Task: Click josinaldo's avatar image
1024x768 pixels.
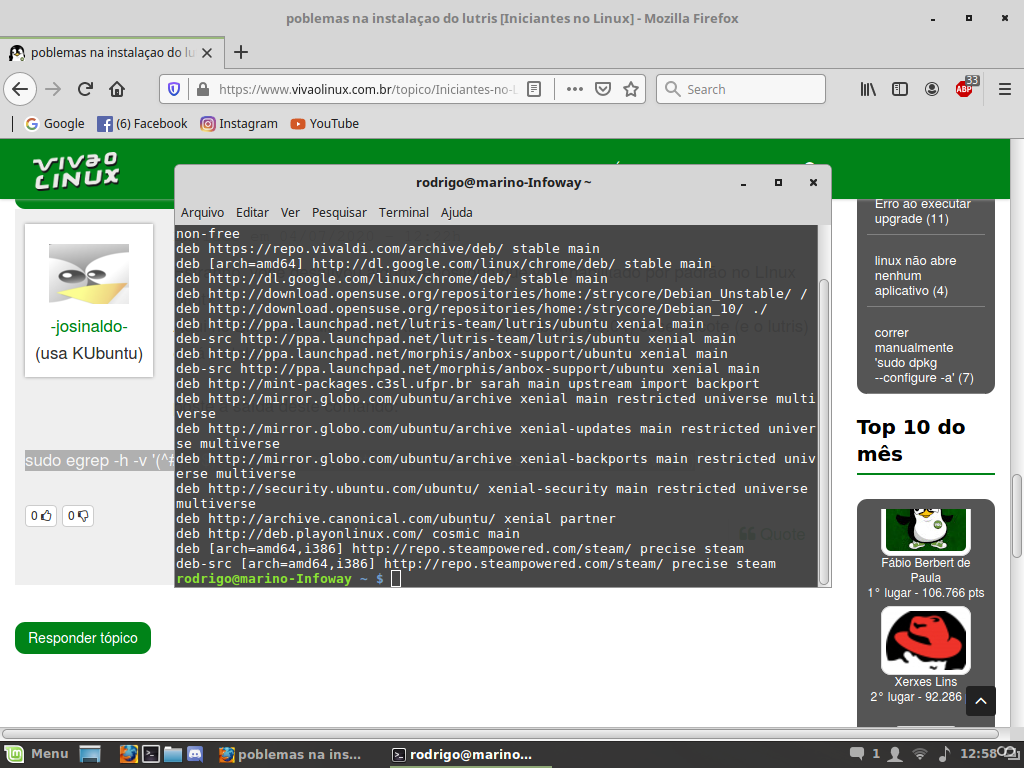Action: 89,274
